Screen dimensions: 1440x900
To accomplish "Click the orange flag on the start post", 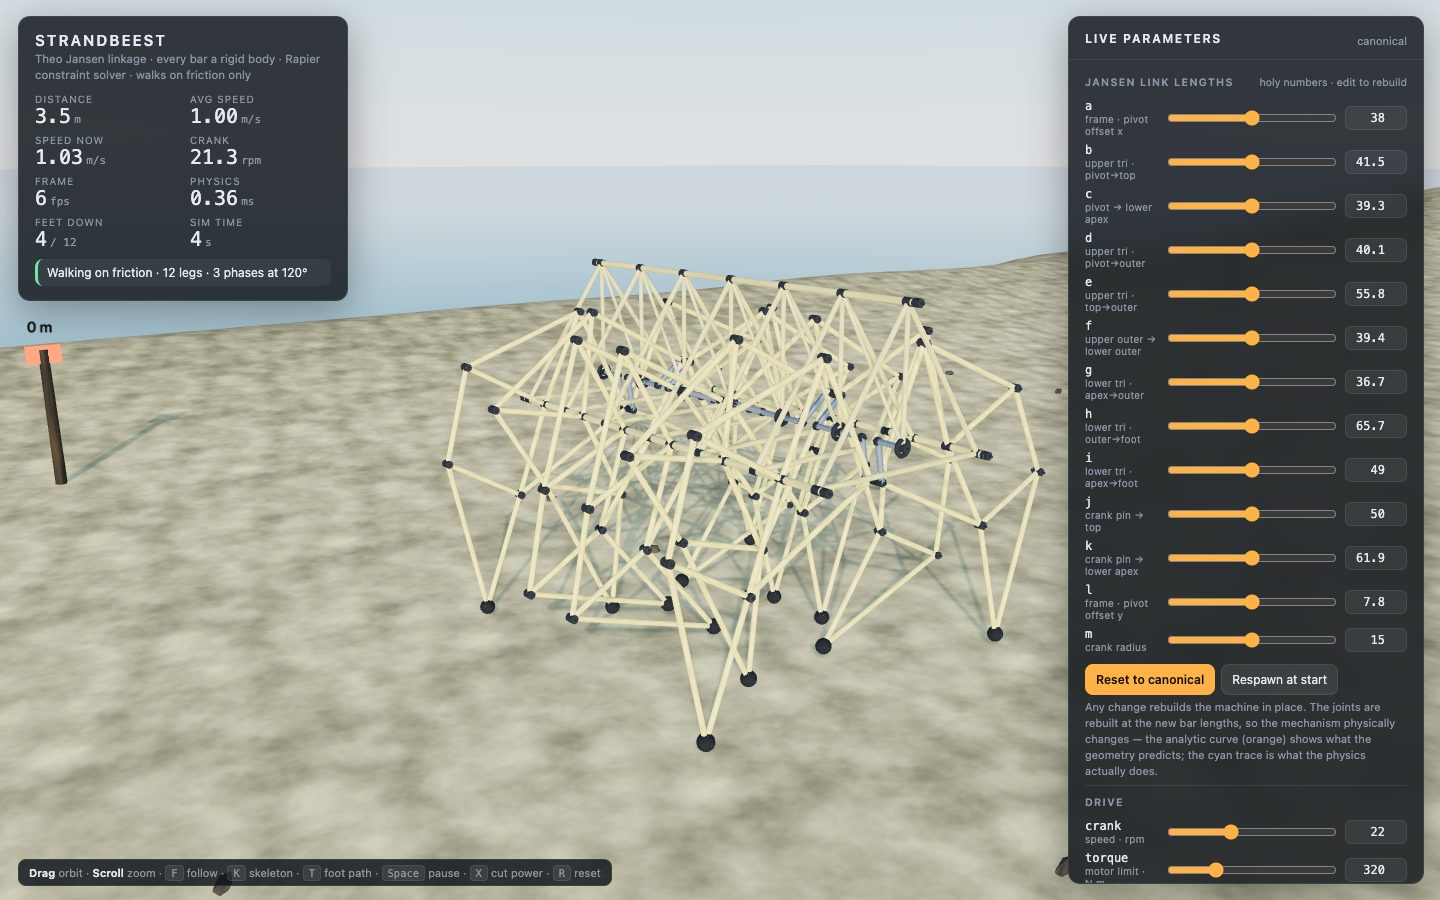I will click(x=43, y=354).
